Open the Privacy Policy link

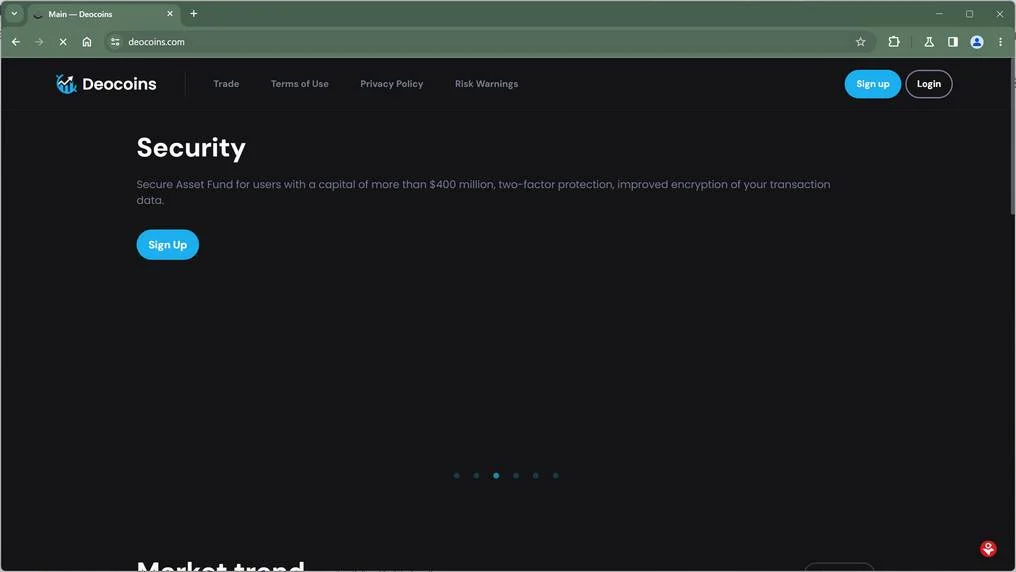[391, 84]
